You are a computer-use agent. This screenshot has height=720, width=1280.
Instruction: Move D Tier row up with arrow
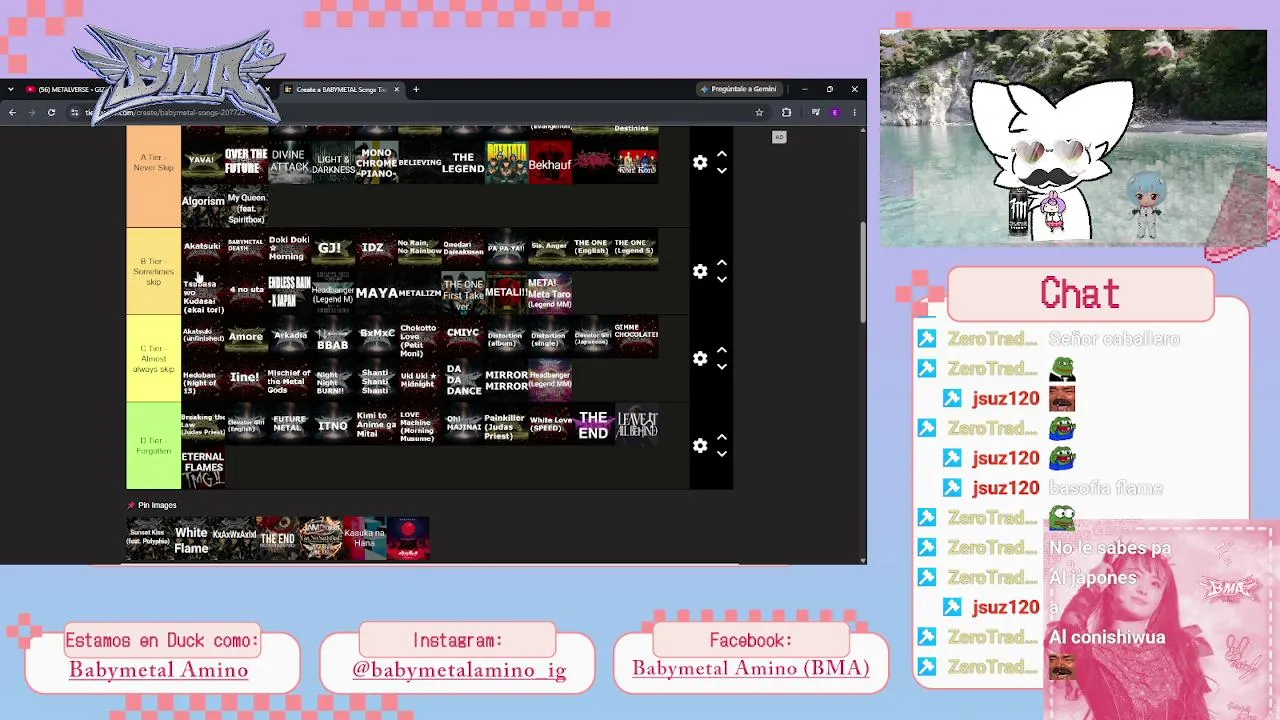point(722,438)
